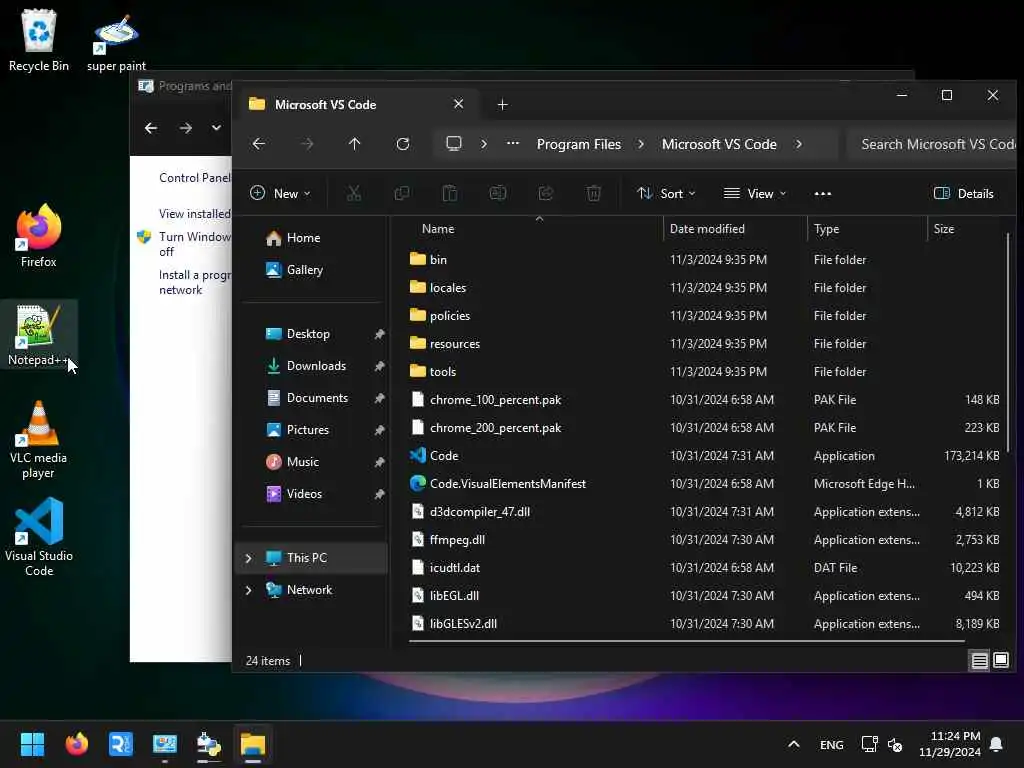This screenshot has width=1024, height=768.
Task: Open the Recycle Bin desktop icon
Action: (39, 40)
